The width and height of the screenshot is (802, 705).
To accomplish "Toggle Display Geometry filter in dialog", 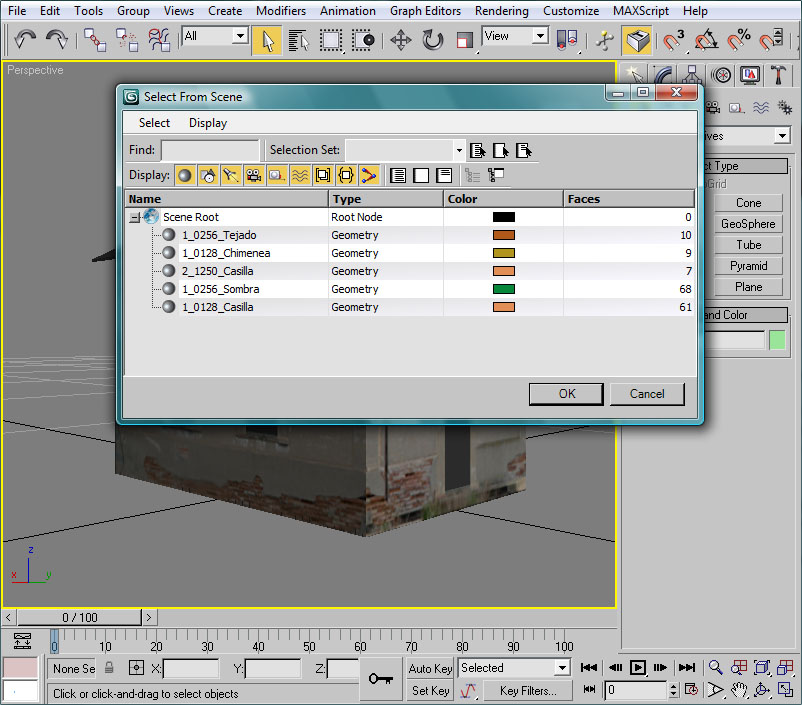I will (x=185, y=175).
